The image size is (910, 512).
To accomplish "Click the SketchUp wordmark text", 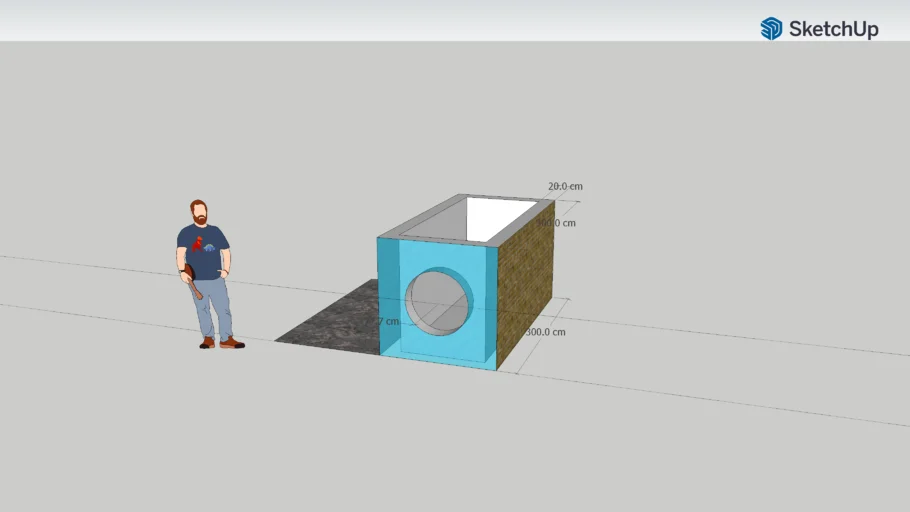I will pyautogui.click(x=833, y=29).
